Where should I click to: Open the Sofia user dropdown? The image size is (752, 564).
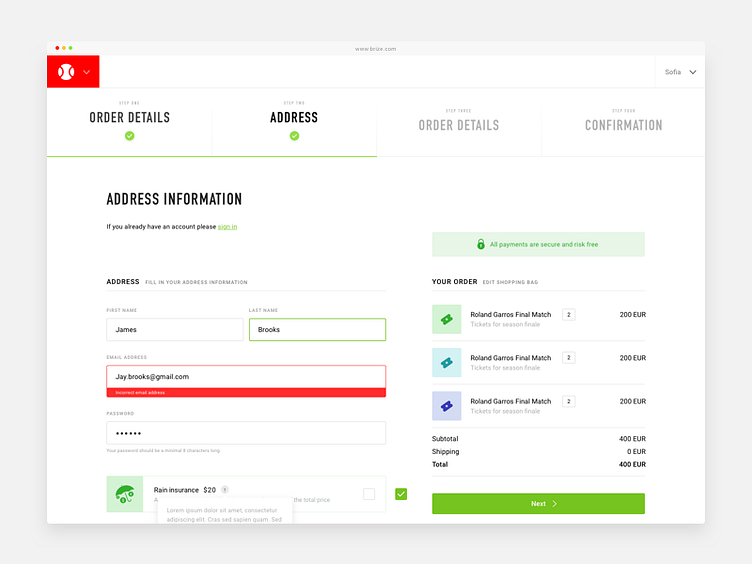680,72
